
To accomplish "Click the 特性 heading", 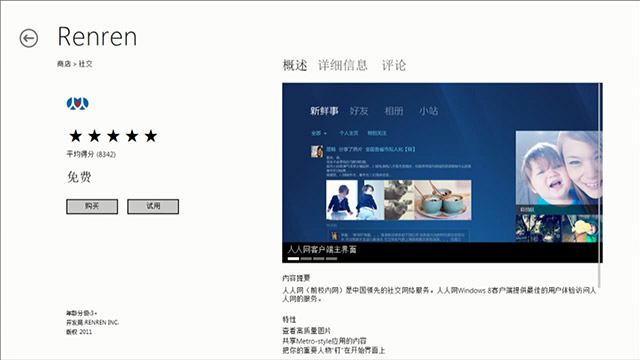I will click(x=289, y=319).
